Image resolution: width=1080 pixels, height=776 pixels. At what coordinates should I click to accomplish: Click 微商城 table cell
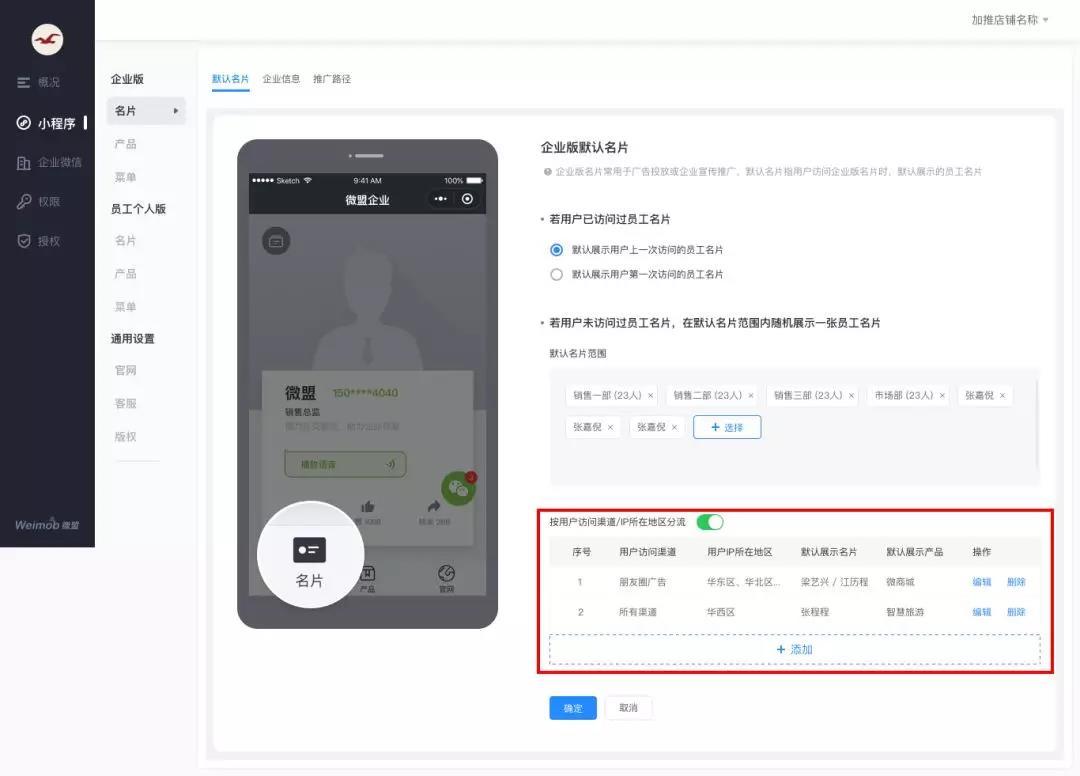(900, 582)
